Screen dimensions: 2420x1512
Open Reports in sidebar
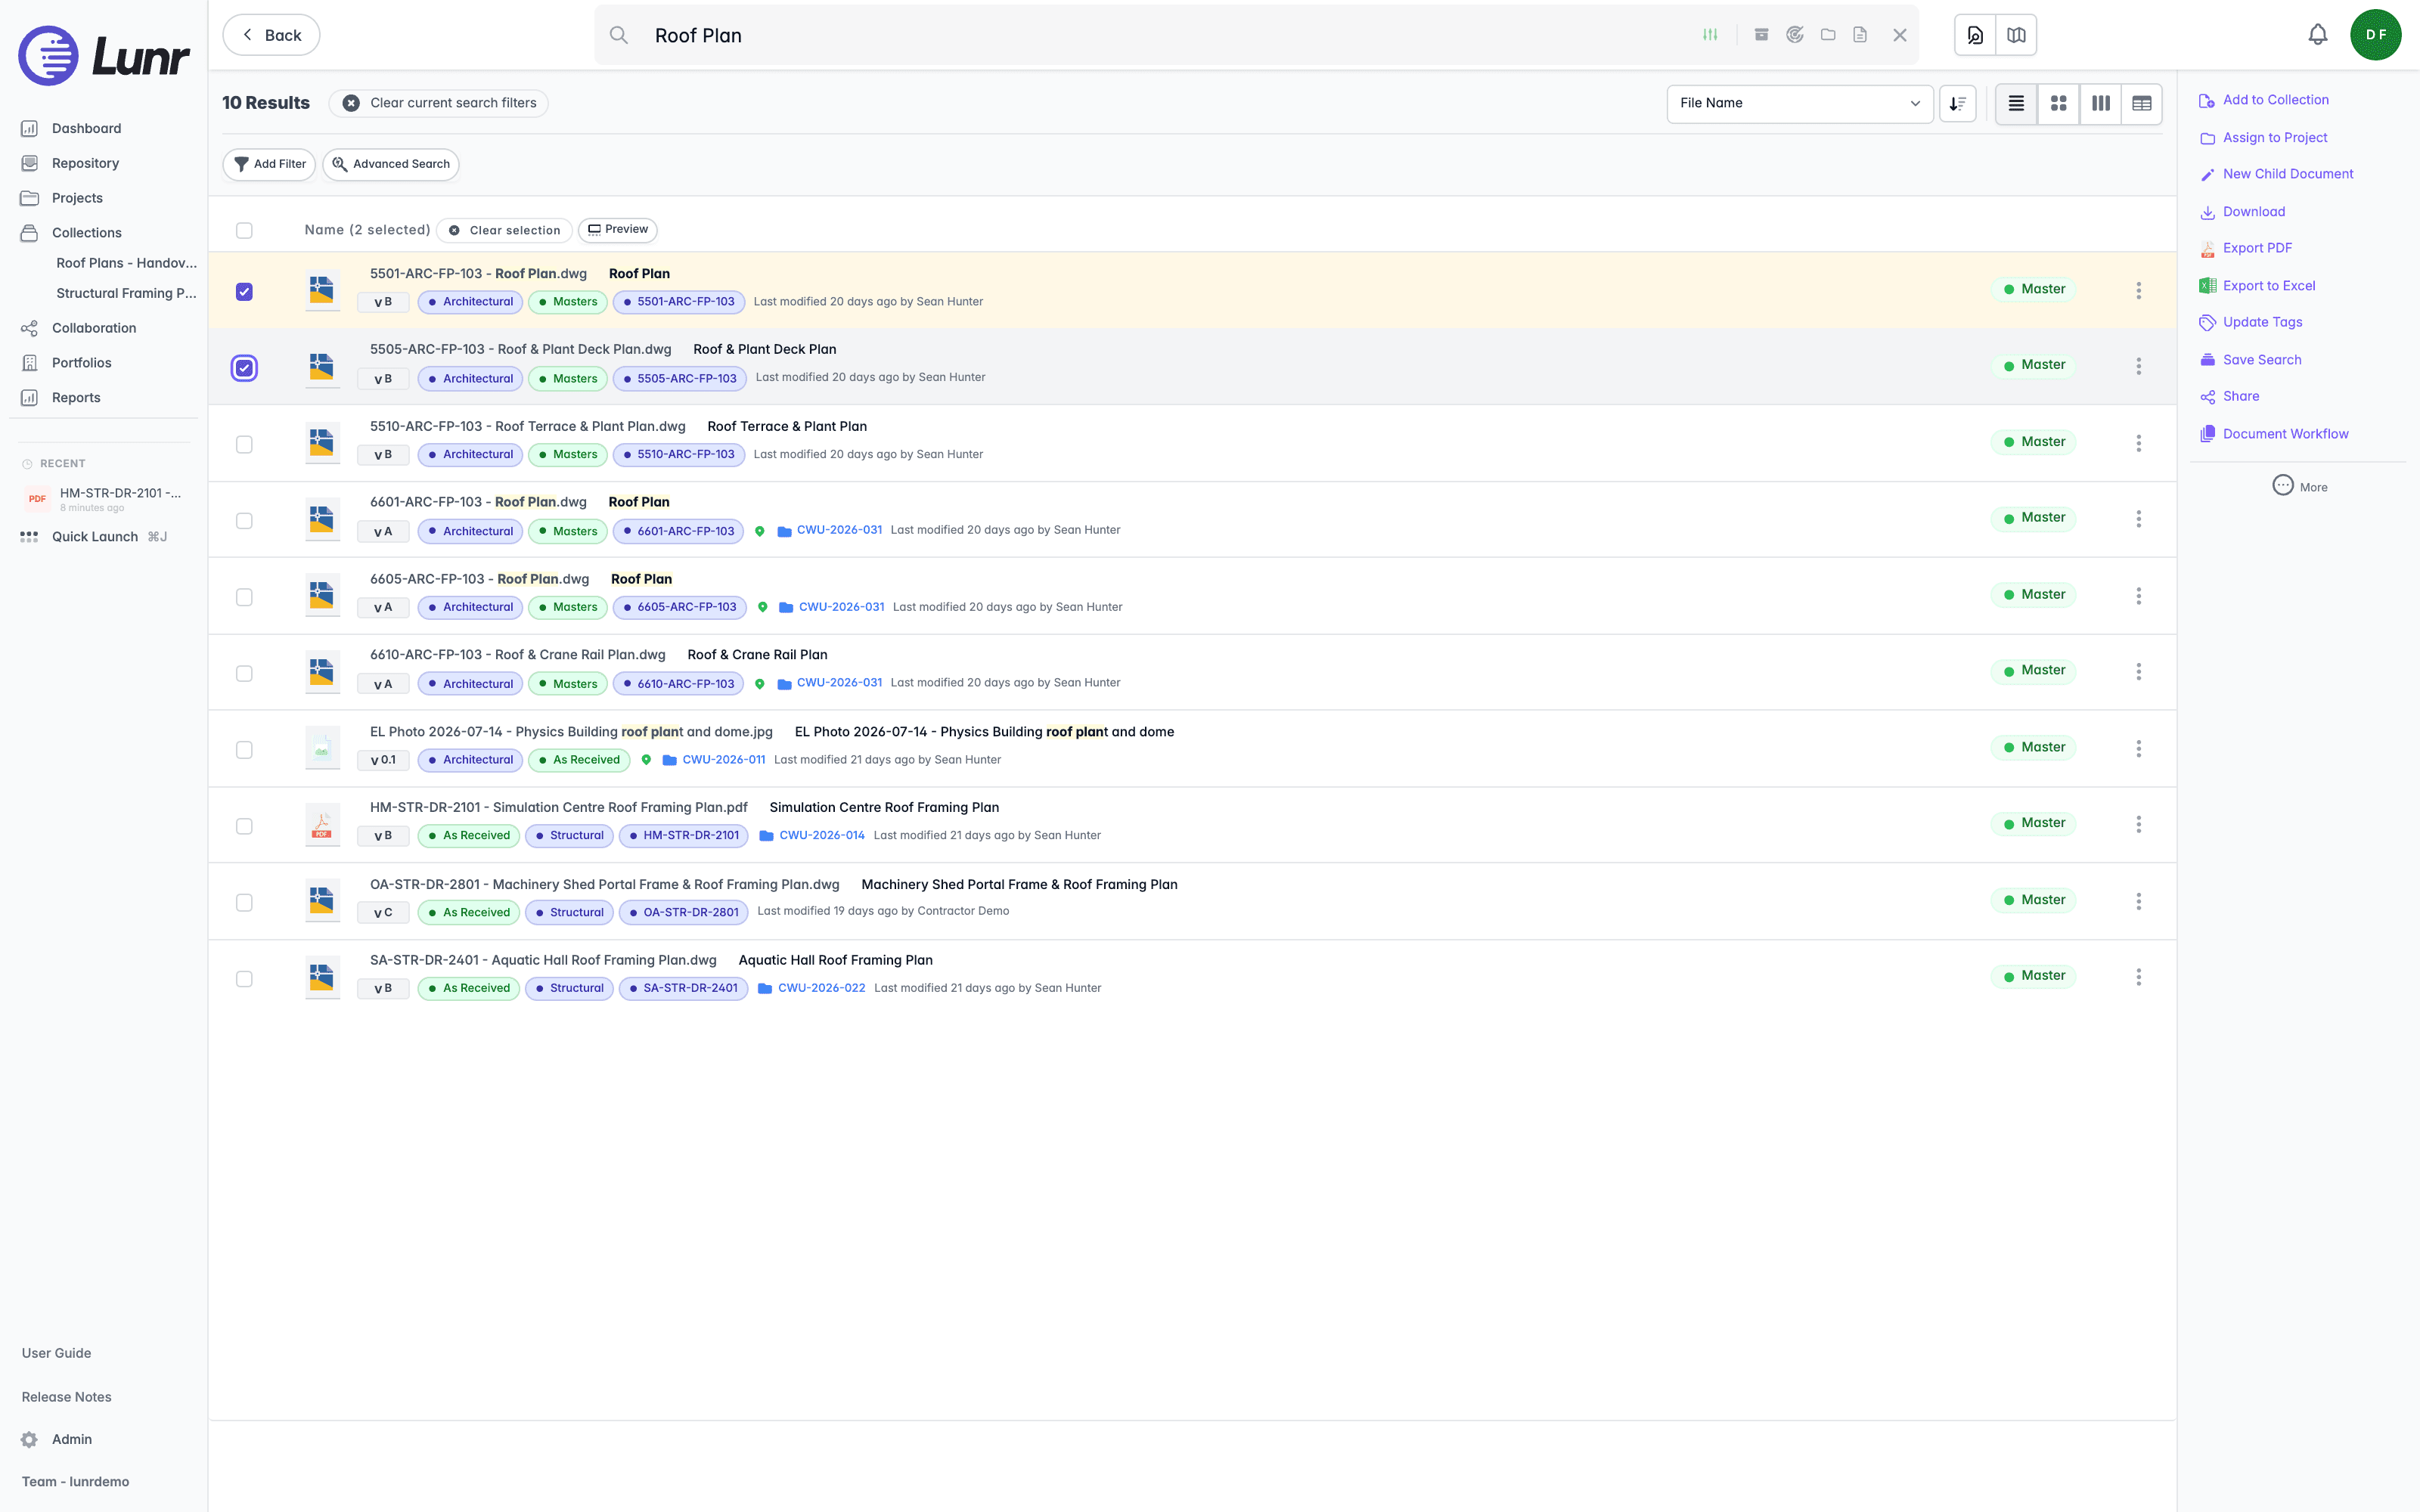tap(76, 398)
